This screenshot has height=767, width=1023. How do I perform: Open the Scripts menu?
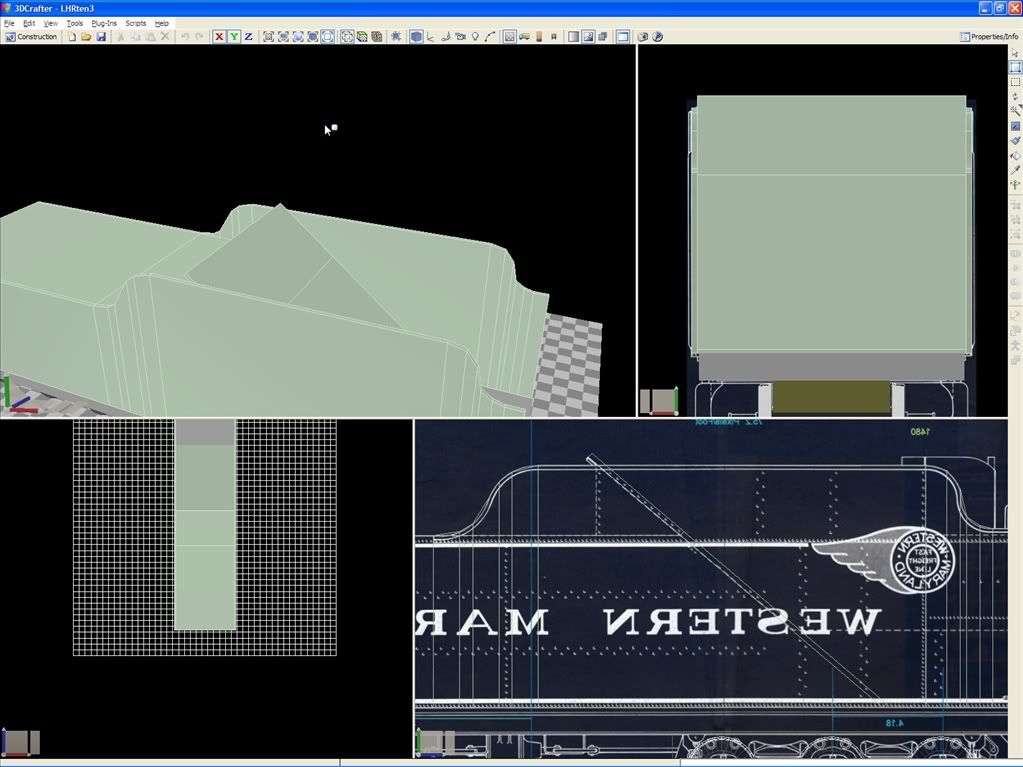136,23
